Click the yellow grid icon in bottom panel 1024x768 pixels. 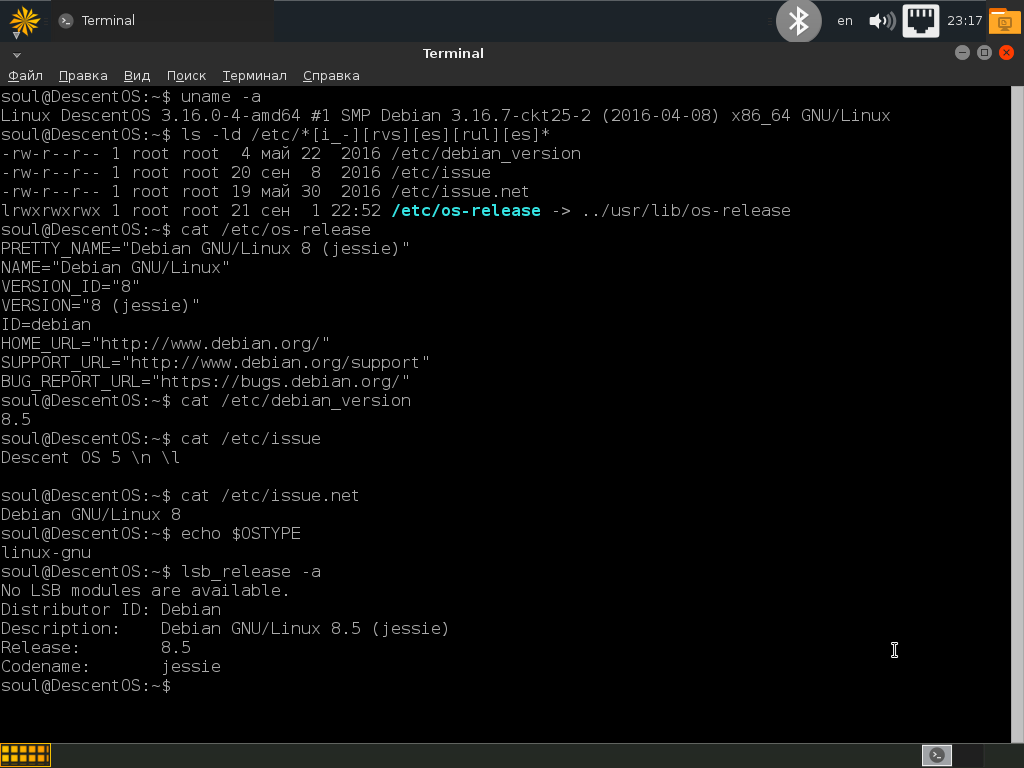pos(25,756)
